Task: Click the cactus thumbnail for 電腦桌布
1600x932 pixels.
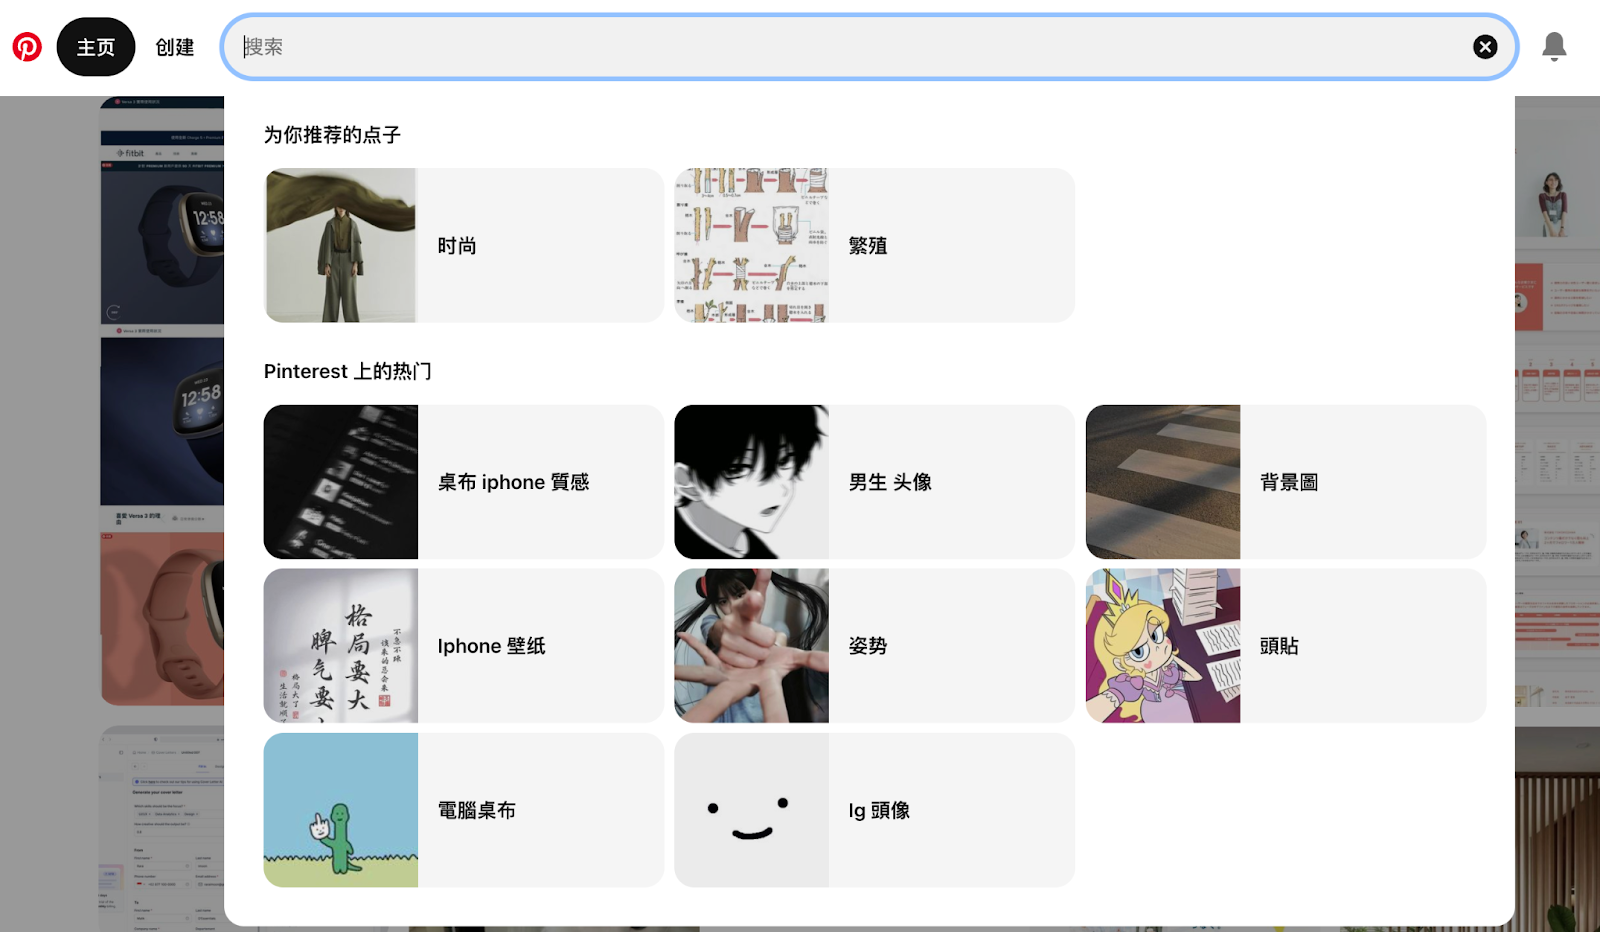Action: pyautogui.click(x=341, y=810)
